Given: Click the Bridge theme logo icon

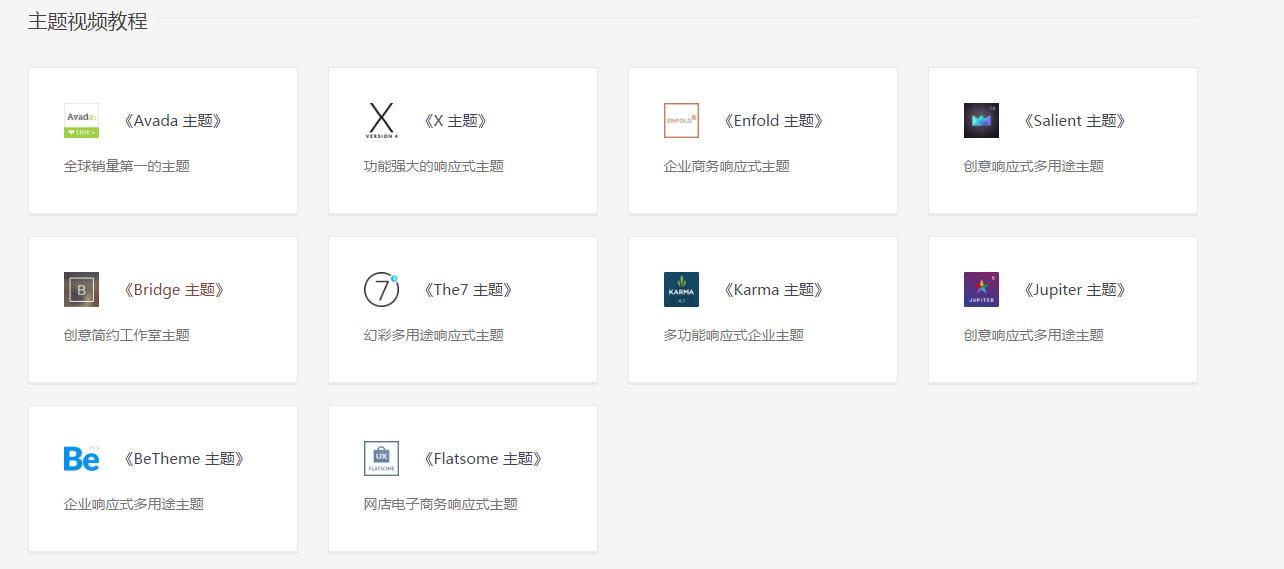Looking at the screenshot, I should coord(81,289).
